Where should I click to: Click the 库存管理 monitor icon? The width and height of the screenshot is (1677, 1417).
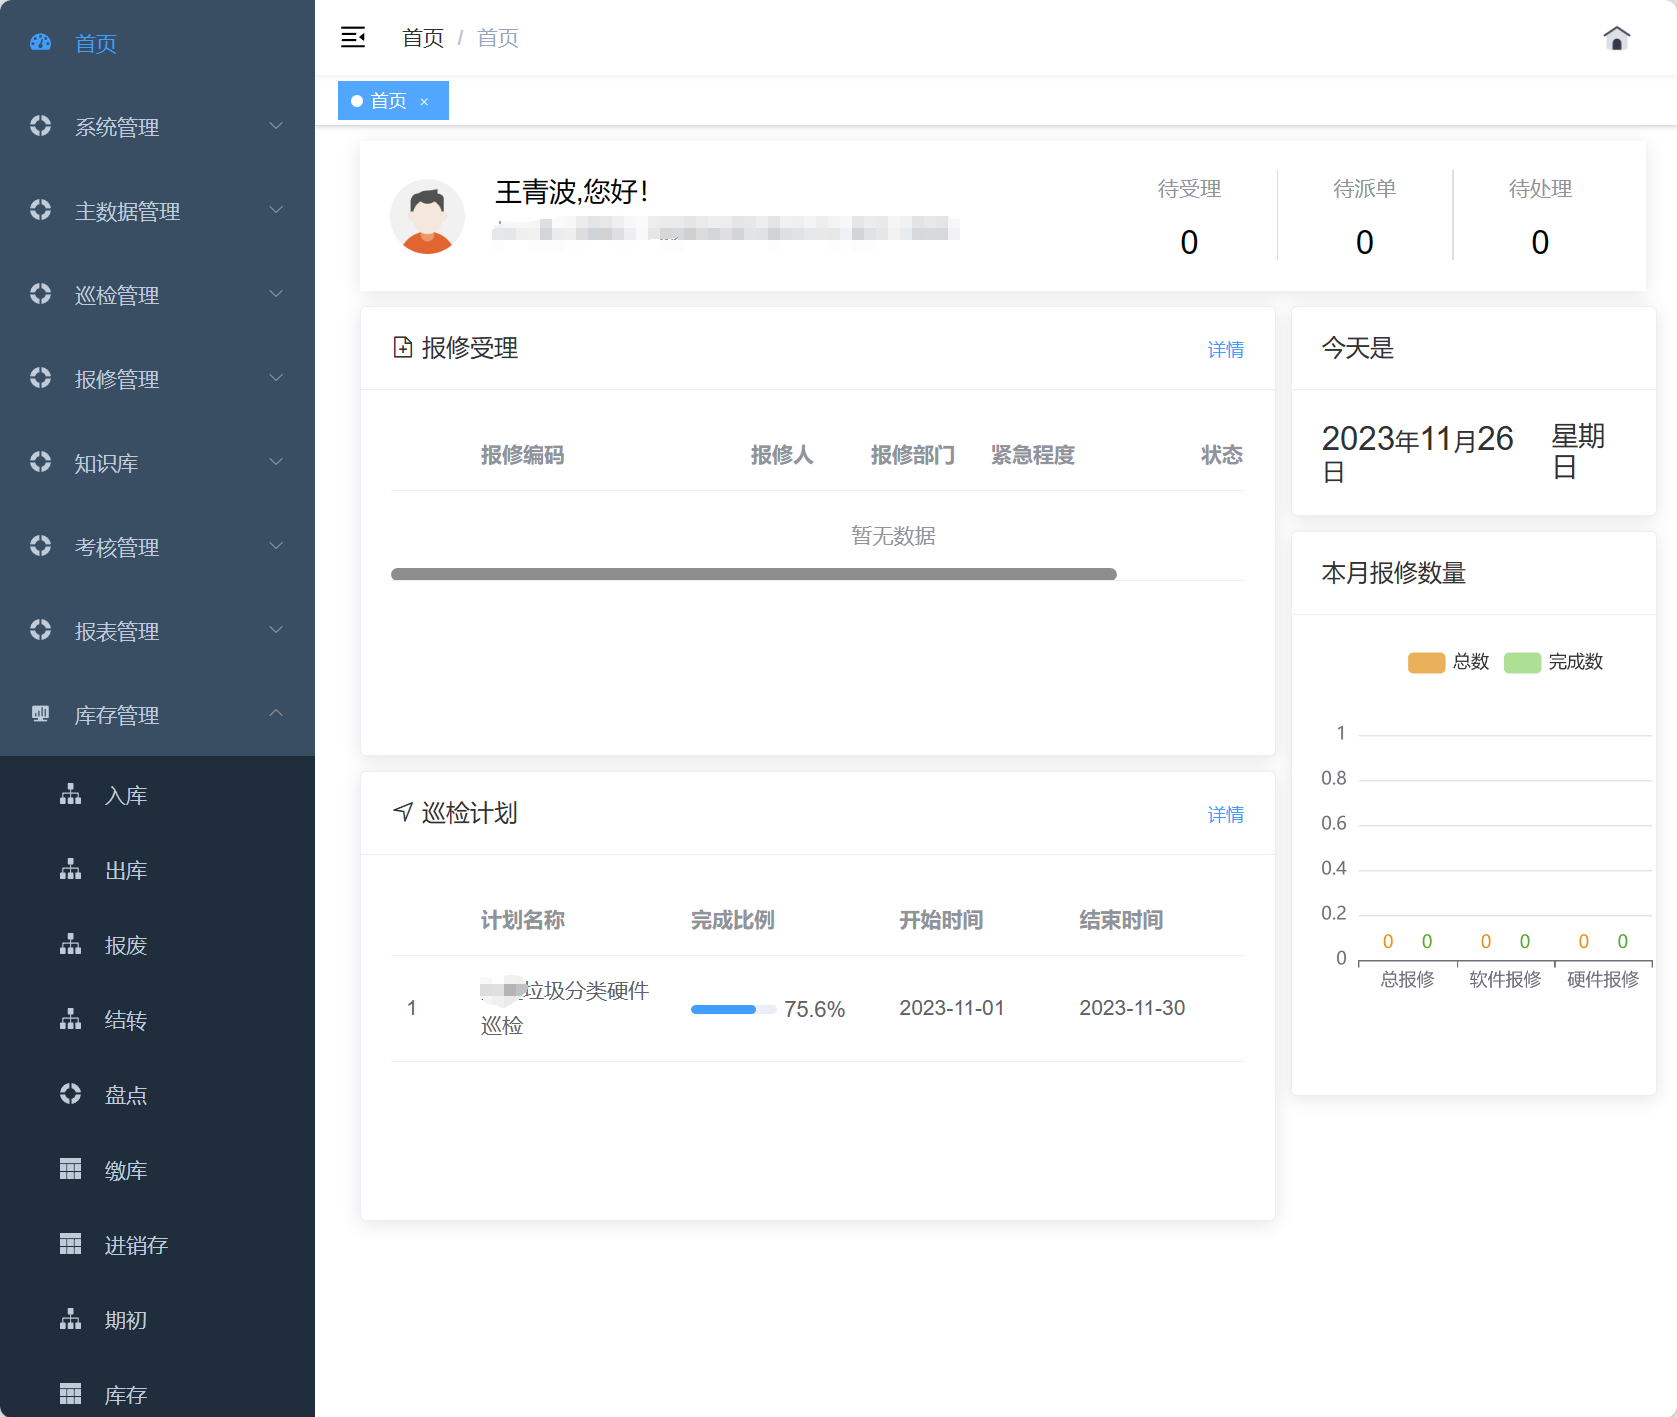coord(40,714)
